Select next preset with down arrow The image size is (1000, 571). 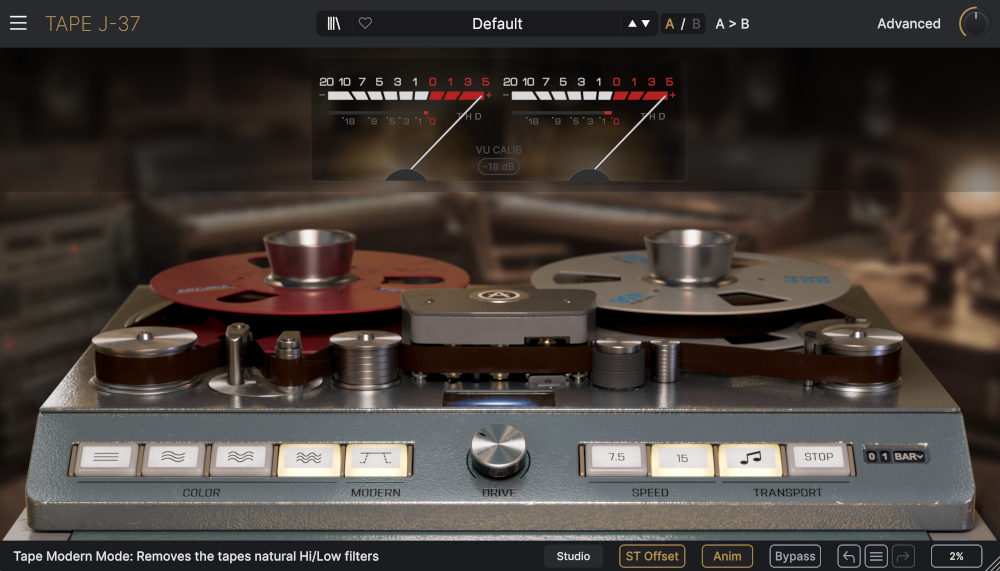point(645,24)
